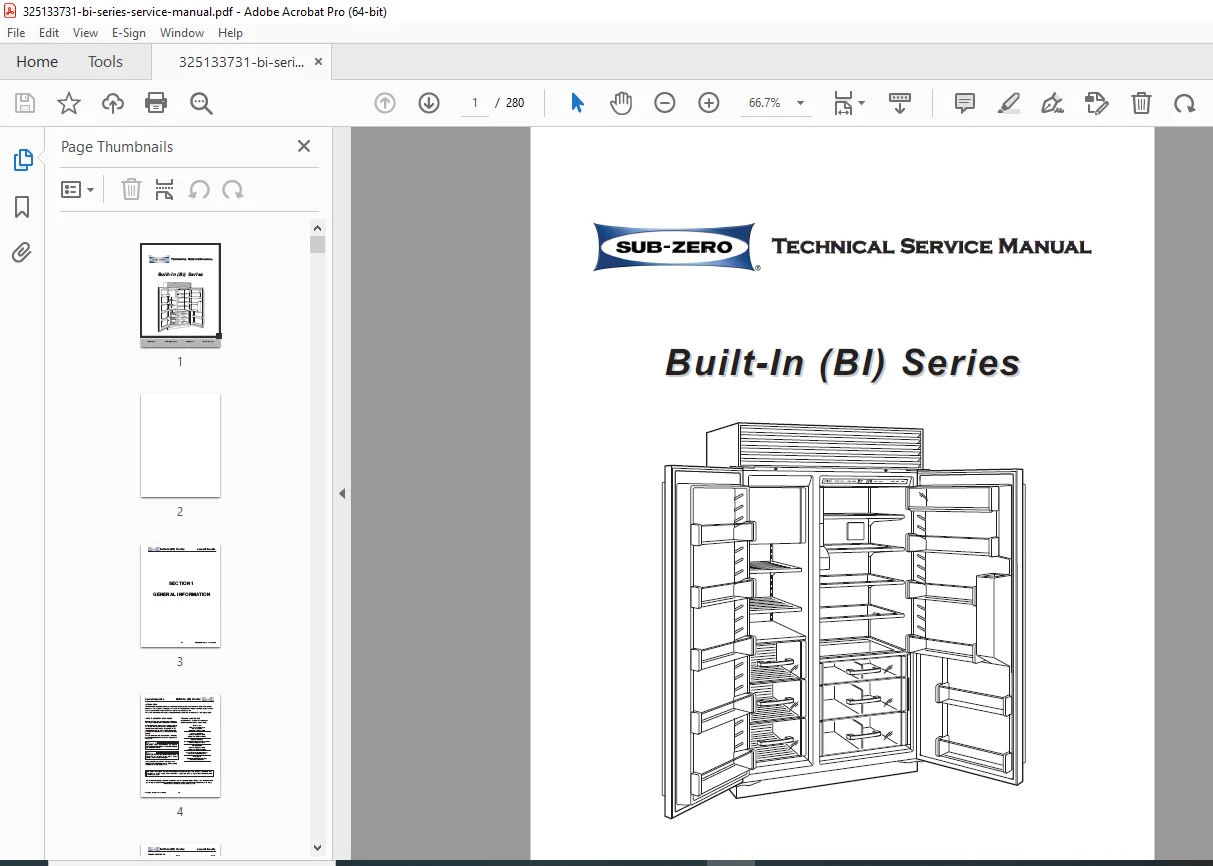Image resolution: width=1213 pixels, height=866 pixels.
Task: Open the View menu
Action: pos(86,33)
